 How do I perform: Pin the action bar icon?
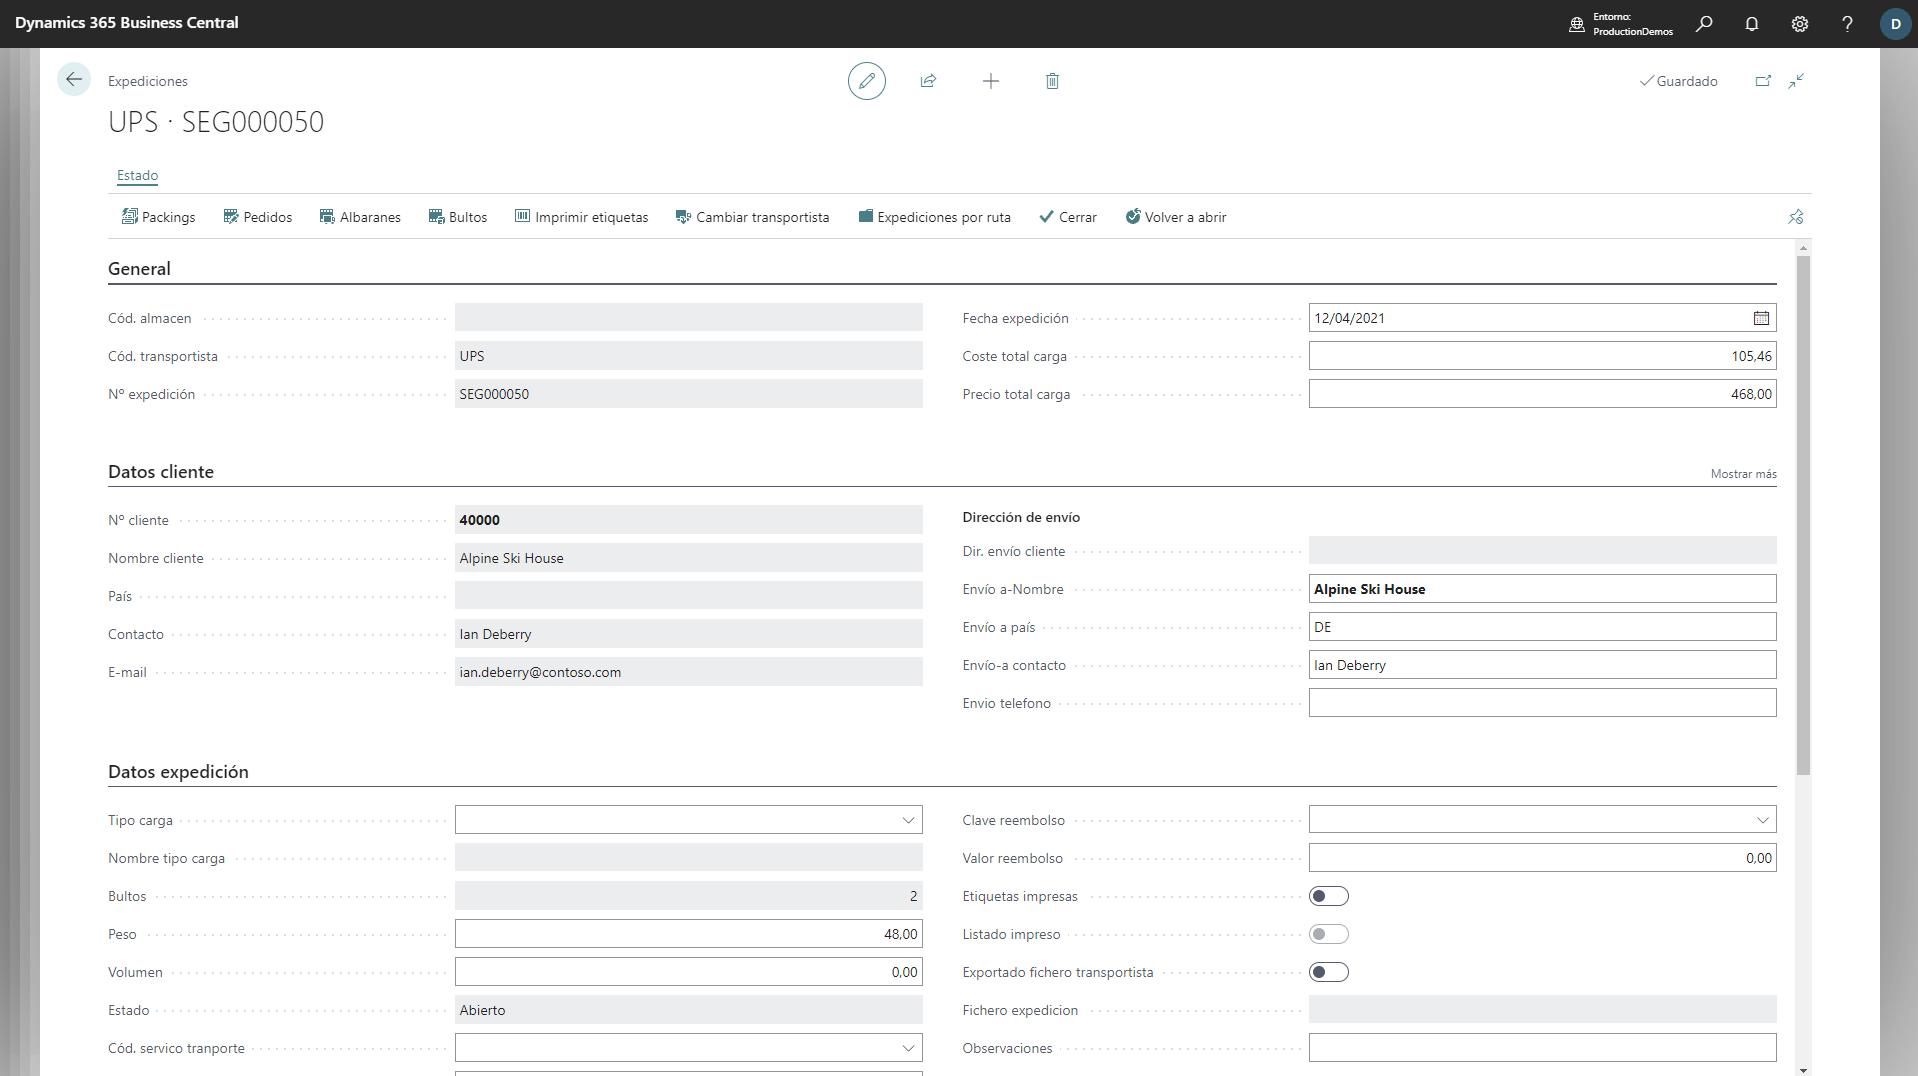[x=1796, y=217]
